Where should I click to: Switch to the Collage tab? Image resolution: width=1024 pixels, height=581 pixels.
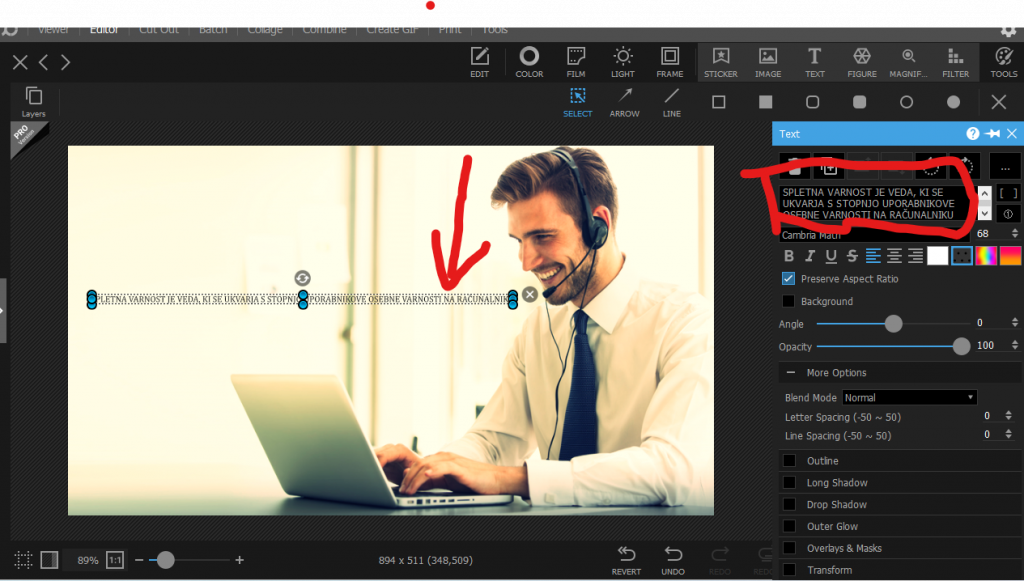(264, 30)
